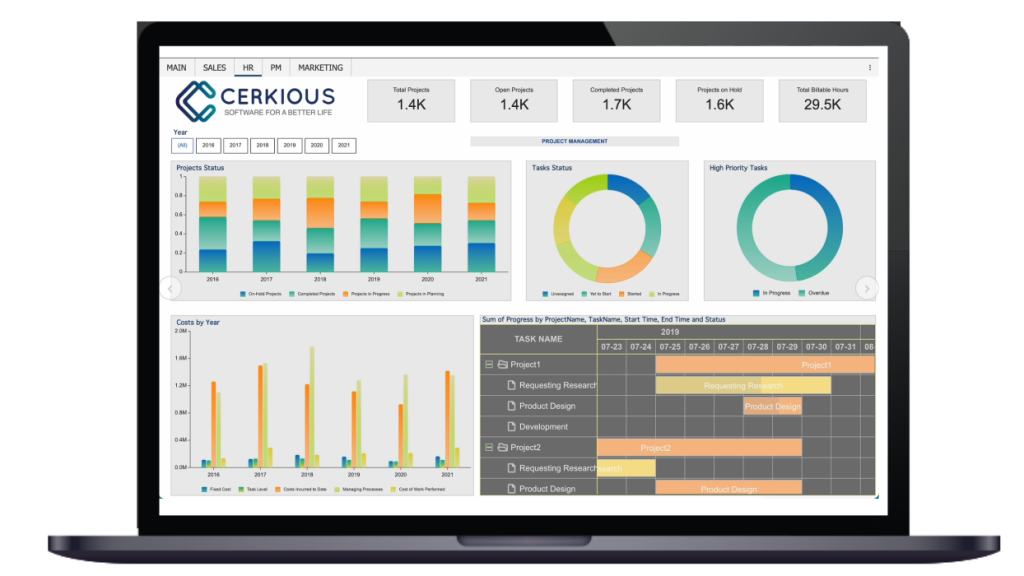Toggle the 2021 year filter

click(x=343, y=146)
